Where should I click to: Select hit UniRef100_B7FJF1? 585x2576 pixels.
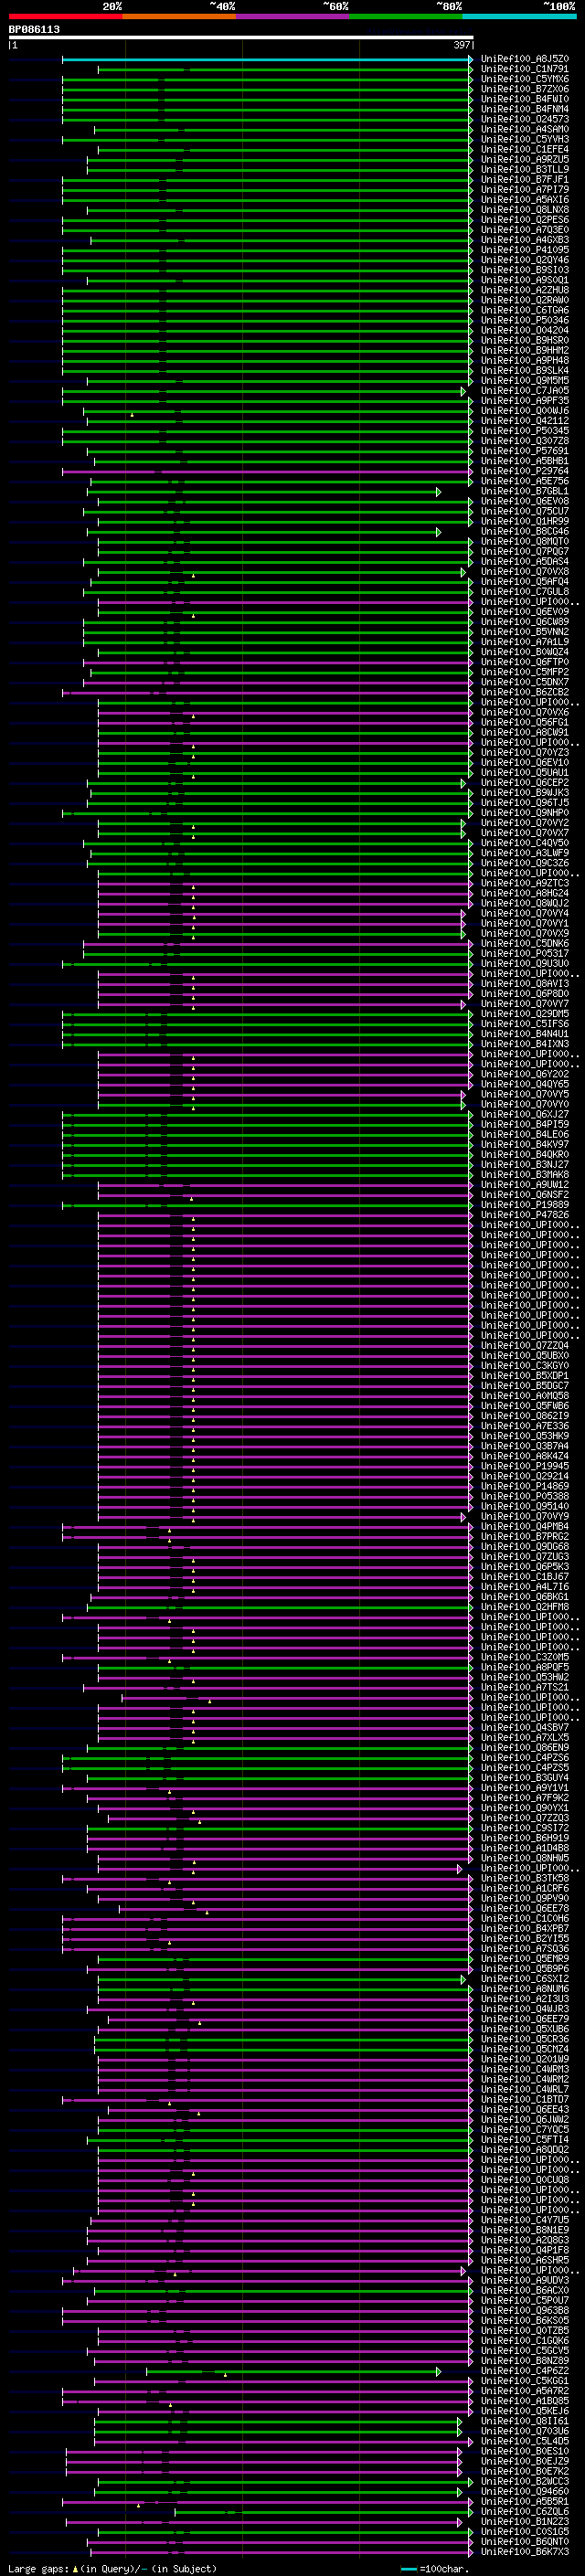tap(525, 179)
